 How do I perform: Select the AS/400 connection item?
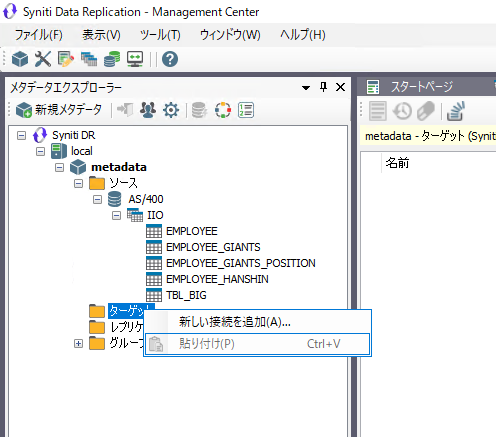coord(146,199)
